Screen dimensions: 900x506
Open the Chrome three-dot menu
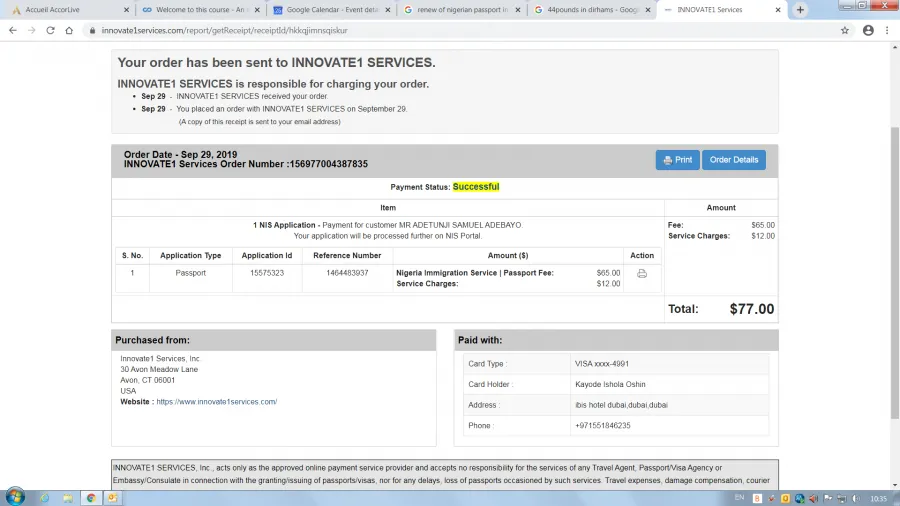[887, 30]
